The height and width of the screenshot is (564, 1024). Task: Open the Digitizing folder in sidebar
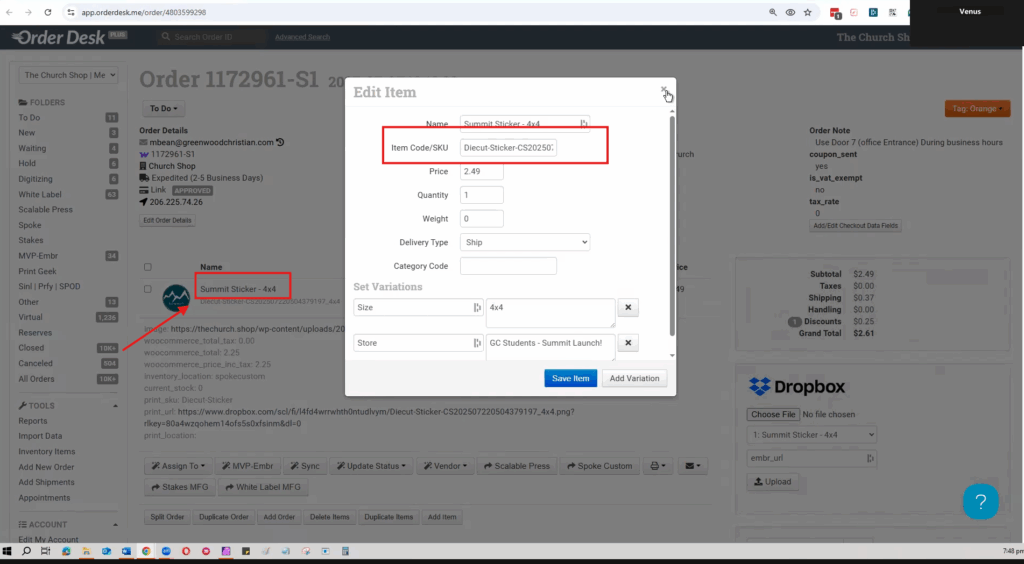point(39,179)
